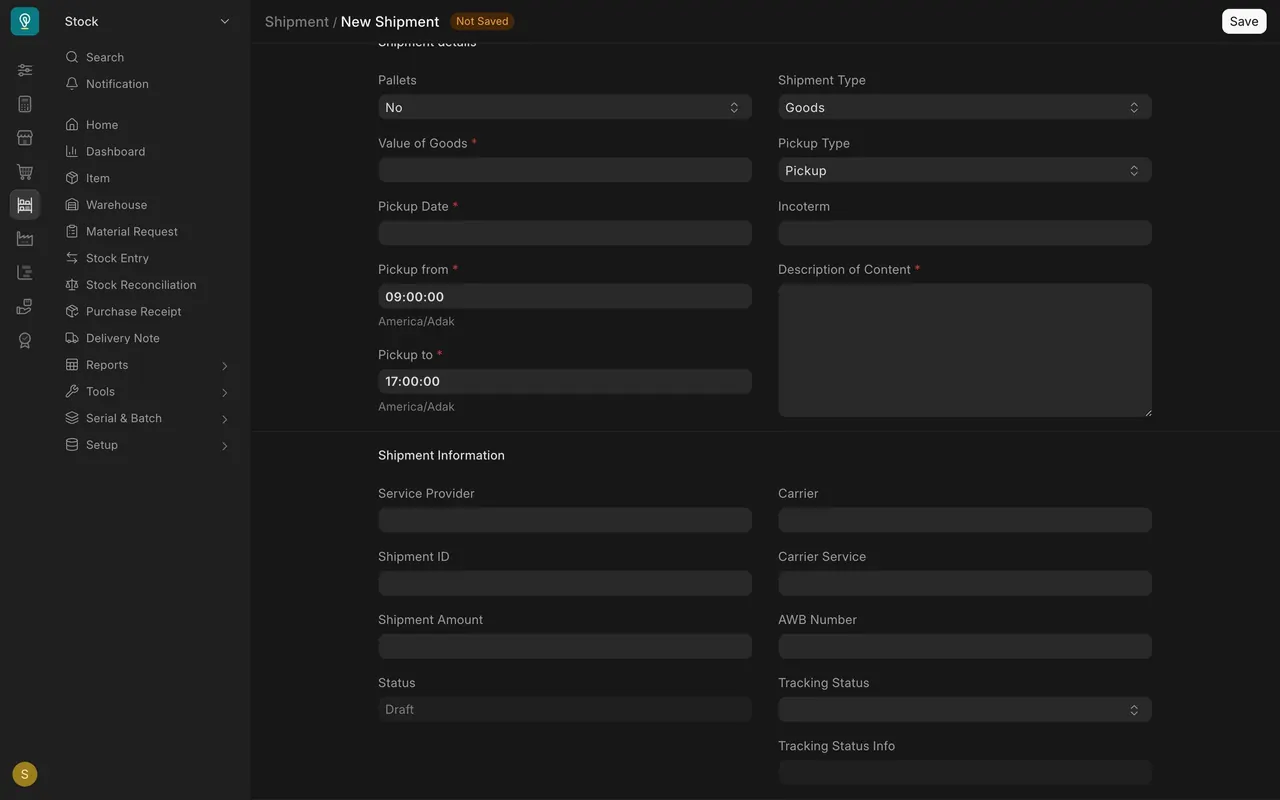Open the storefront Selling icon in left rail
Viewport: 1280px width, 800px height.
(25, 138)
